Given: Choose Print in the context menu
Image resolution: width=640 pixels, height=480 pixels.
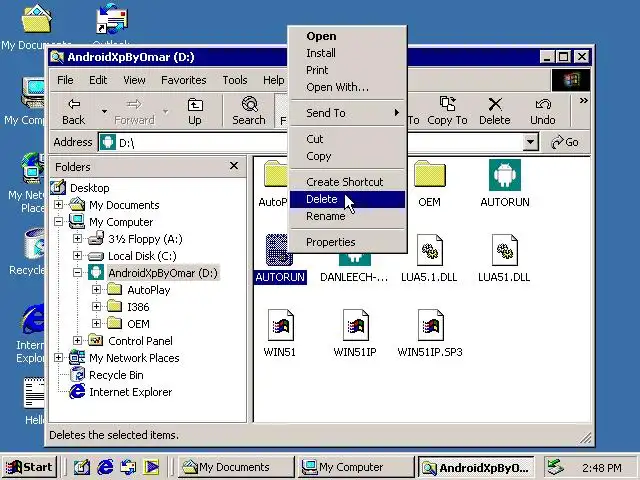Looking at the screenshot, I should click(x=347, y=70).
